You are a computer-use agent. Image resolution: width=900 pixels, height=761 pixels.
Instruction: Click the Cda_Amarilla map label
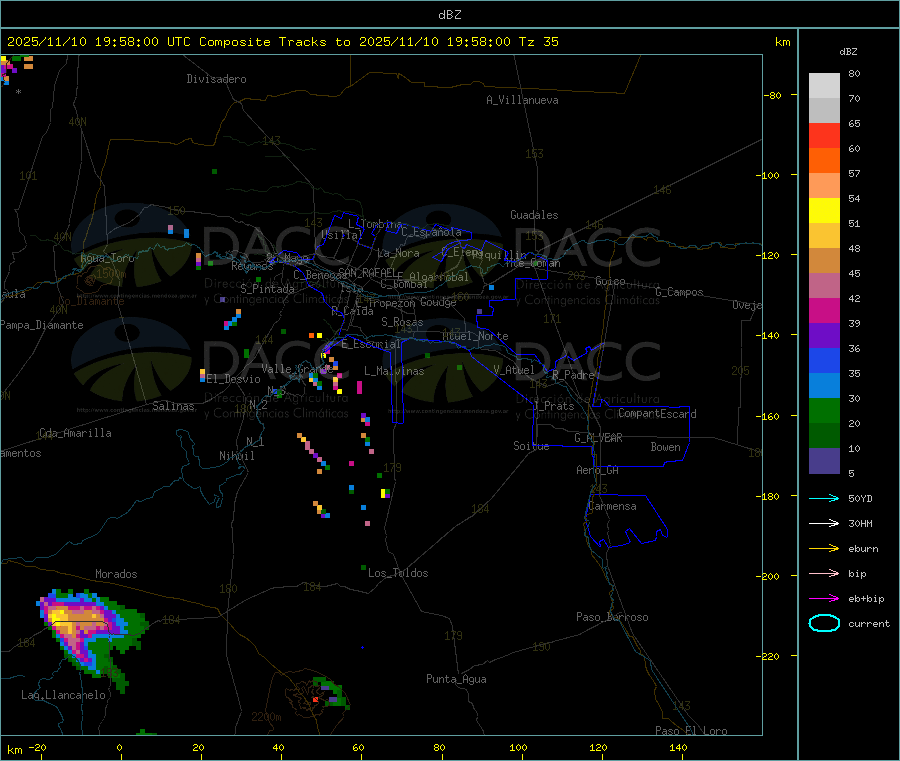tap(75, 433)
